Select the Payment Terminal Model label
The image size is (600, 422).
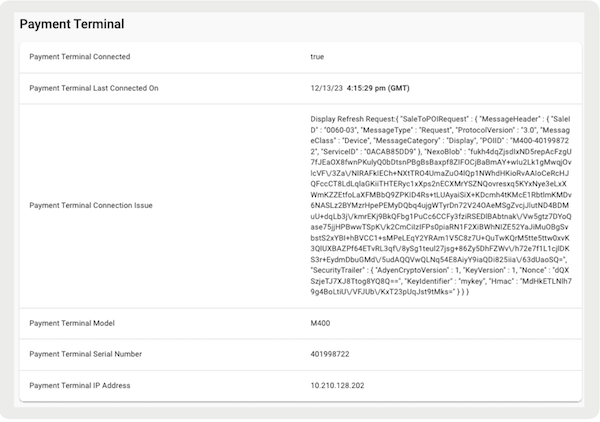[x=72, y=323]
